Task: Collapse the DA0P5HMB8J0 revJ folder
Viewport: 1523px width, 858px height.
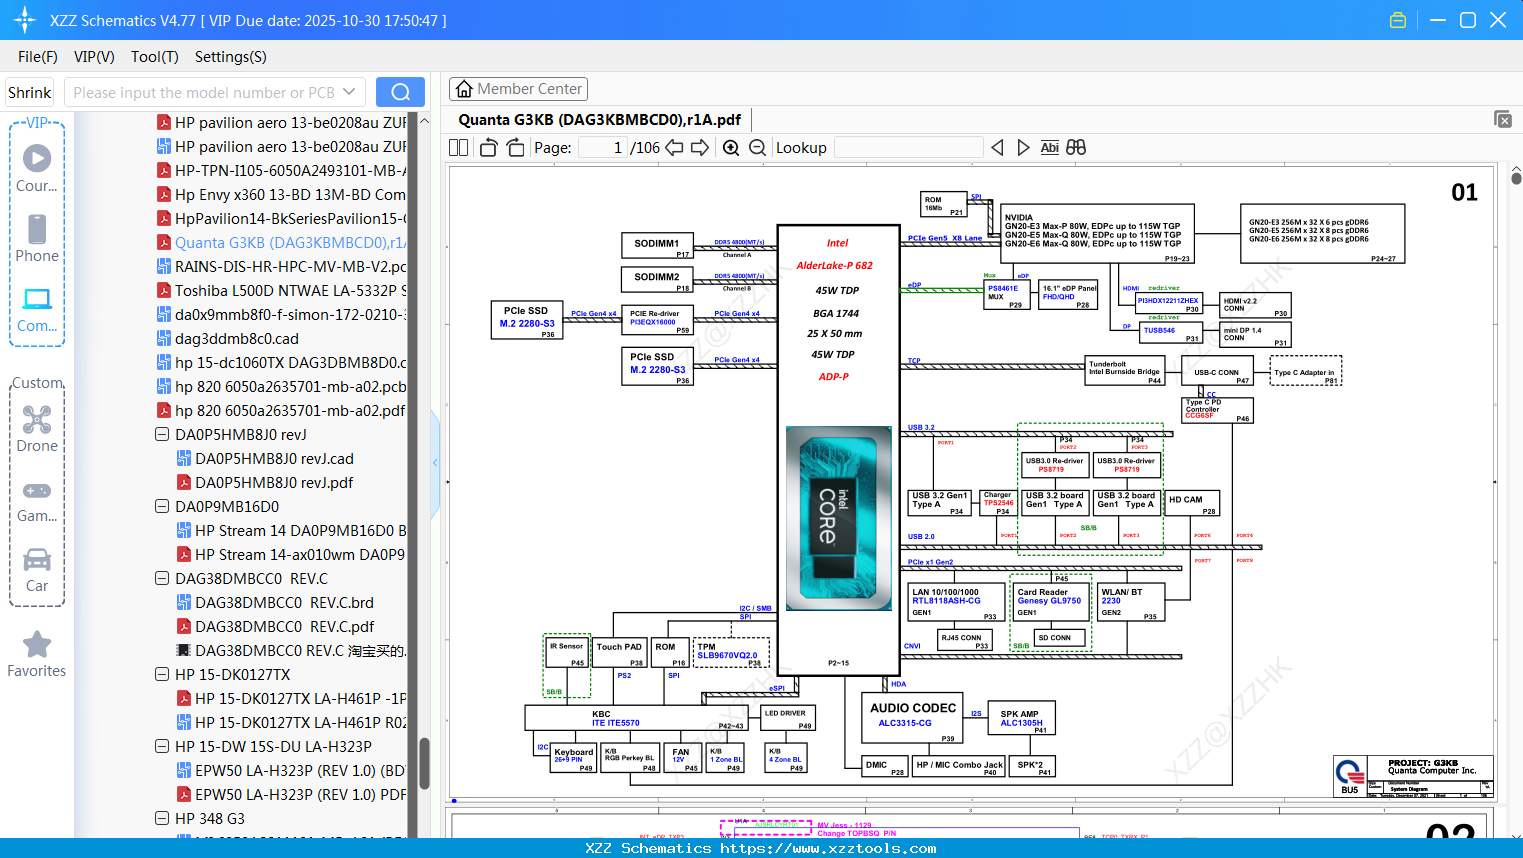Action: (x=162, y=435)
